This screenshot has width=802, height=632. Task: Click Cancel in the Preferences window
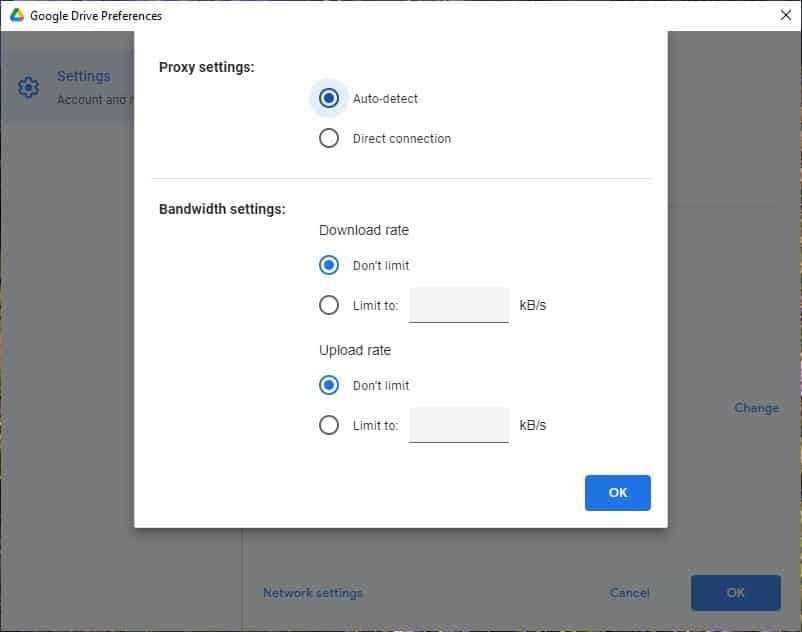pos(629,593)
